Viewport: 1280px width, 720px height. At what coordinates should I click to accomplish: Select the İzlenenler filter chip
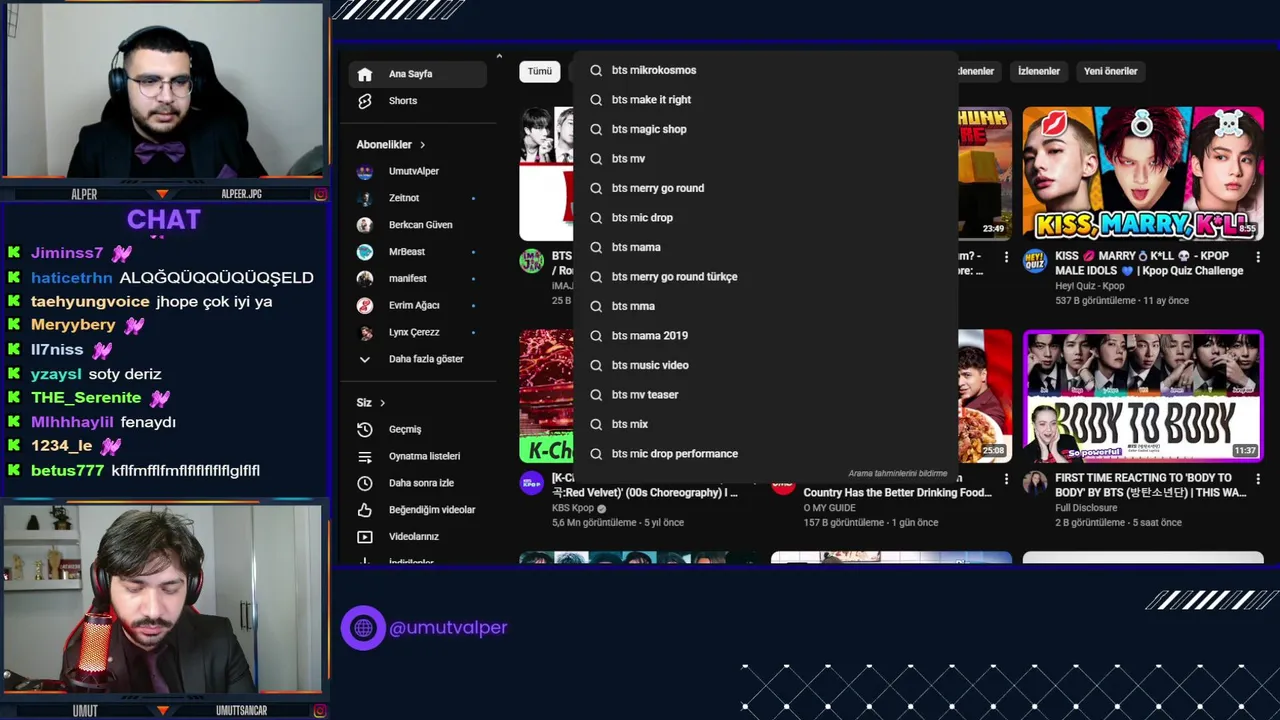click(1038, 71)
